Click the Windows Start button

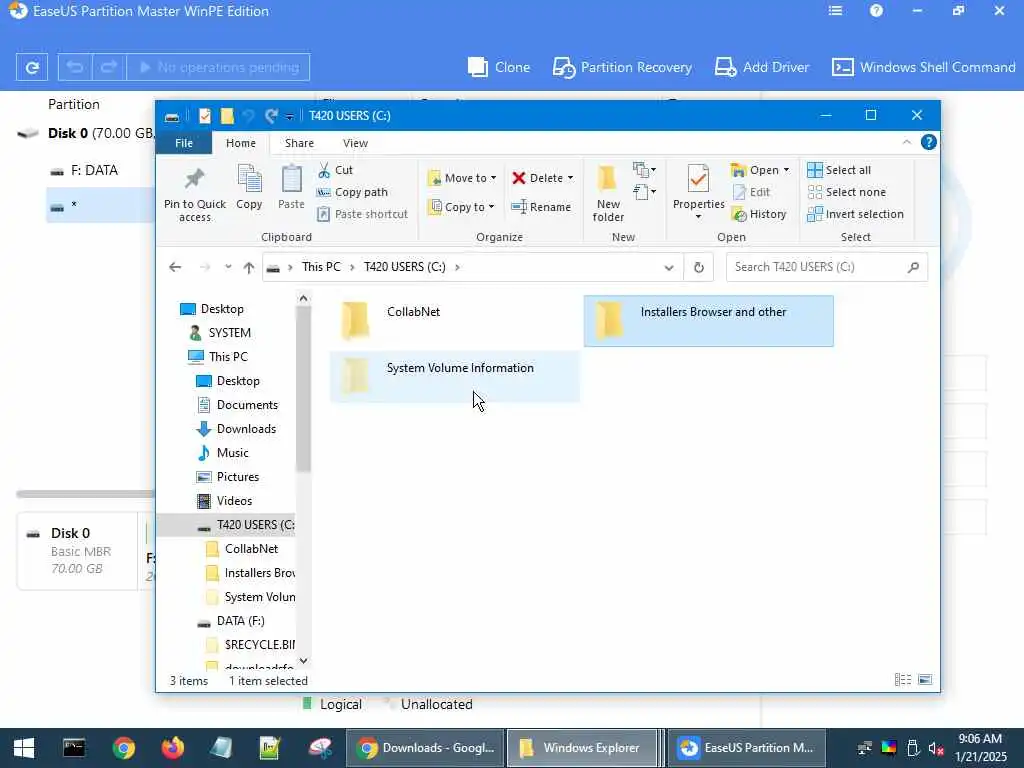coord(24,748)
